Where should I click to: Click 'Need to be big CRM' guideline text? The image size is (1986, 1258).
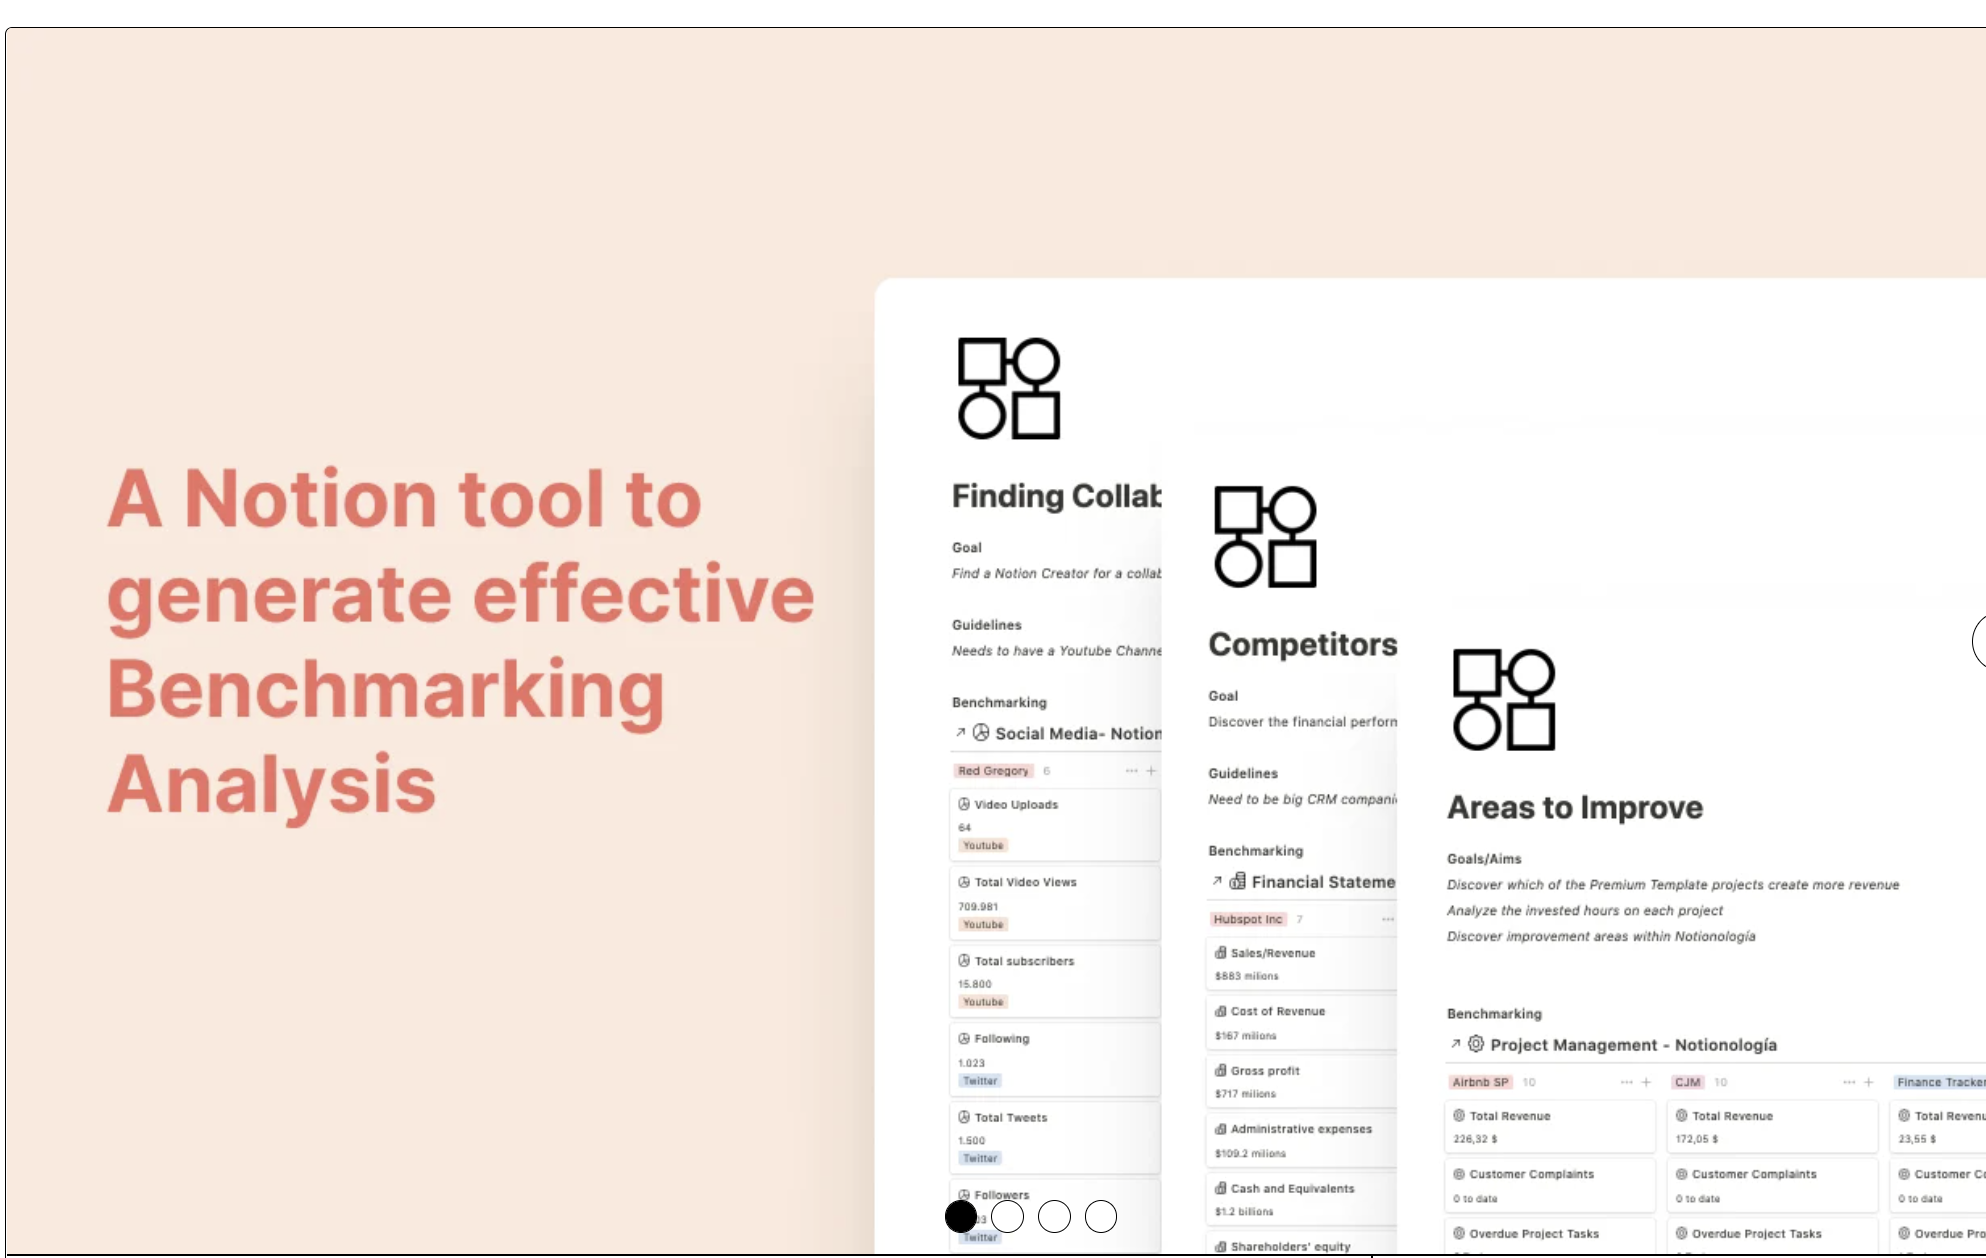coord(1302,799)
